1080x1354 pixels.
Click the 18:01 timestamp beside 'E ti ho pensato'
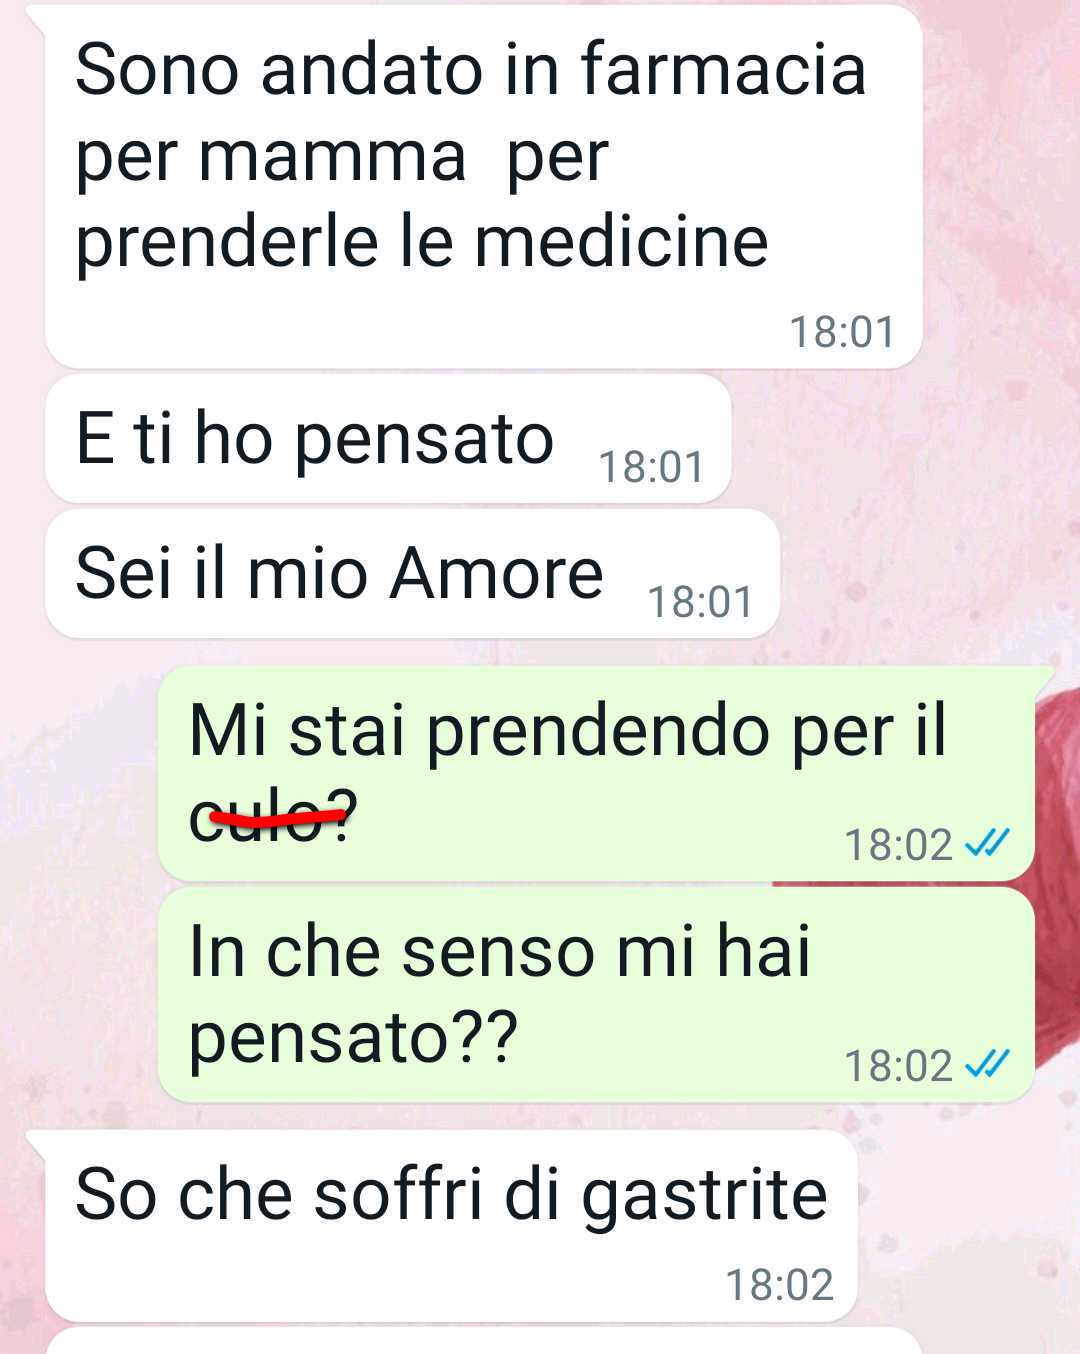tap(651, 467)
